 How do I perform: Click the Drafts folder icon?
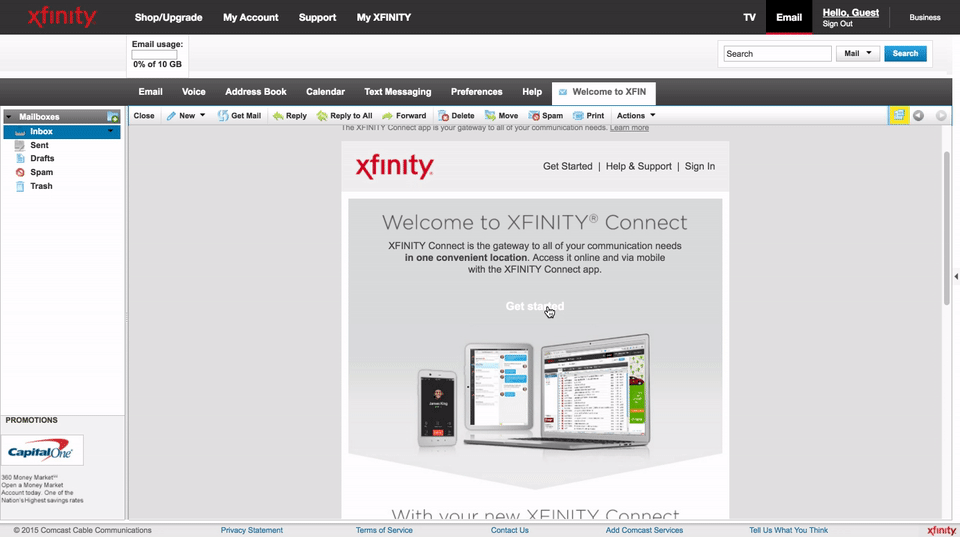point(20,159)
